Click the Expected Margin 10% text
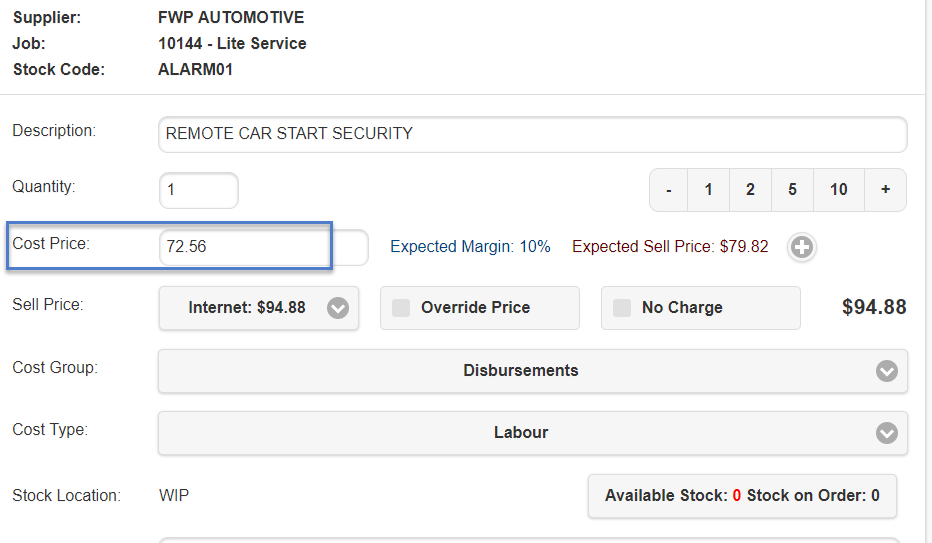The height and width of the screenshot is (543, 932). click(x=470, y=247)
